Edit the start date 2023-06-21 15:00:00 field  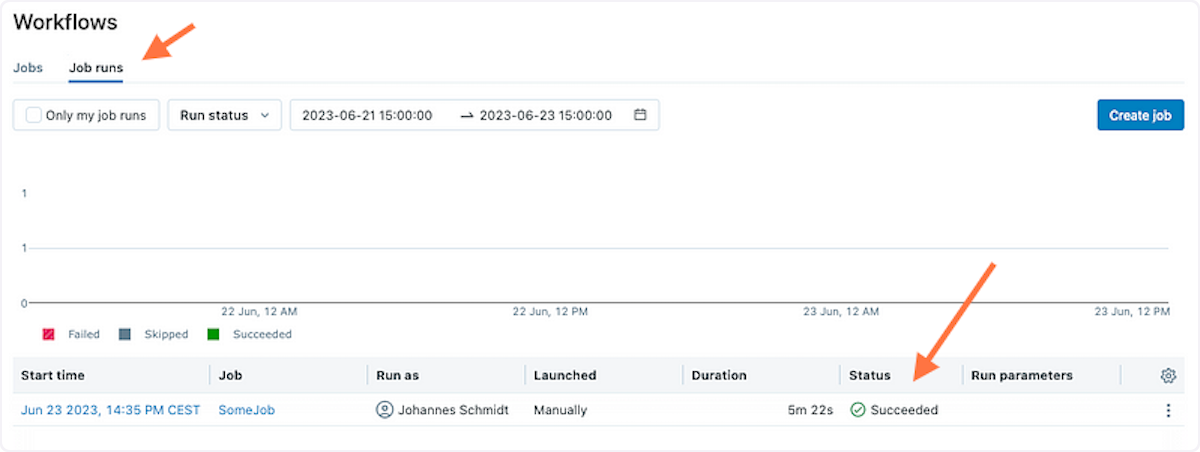tap(367, 115)
